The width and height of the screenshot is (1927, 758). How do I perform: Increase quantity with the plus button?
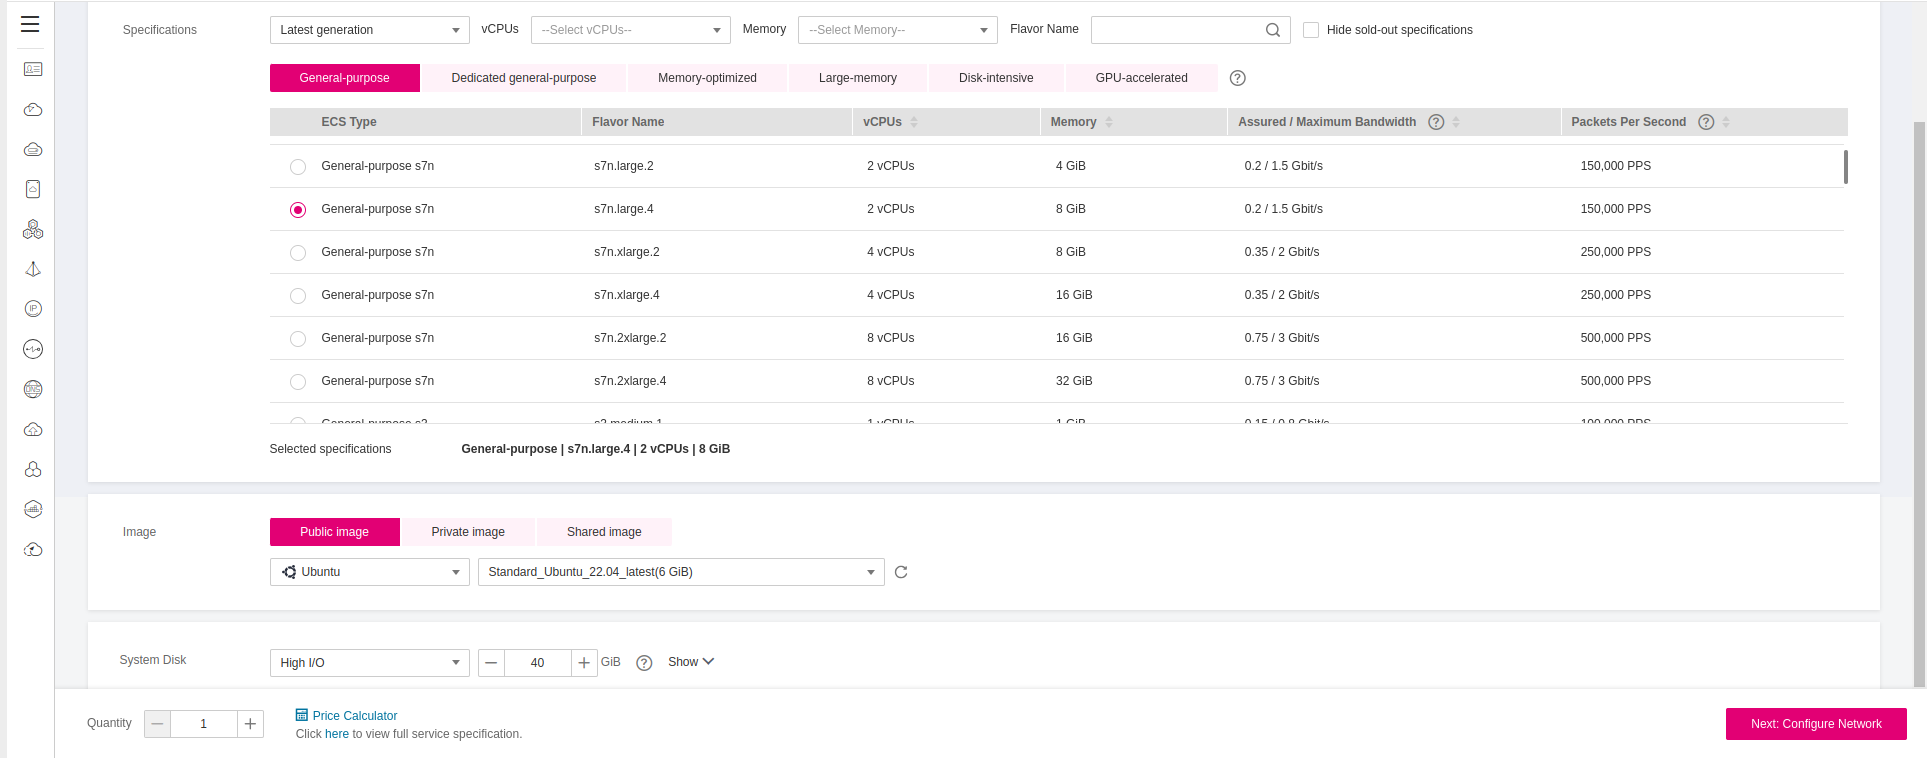250,724
